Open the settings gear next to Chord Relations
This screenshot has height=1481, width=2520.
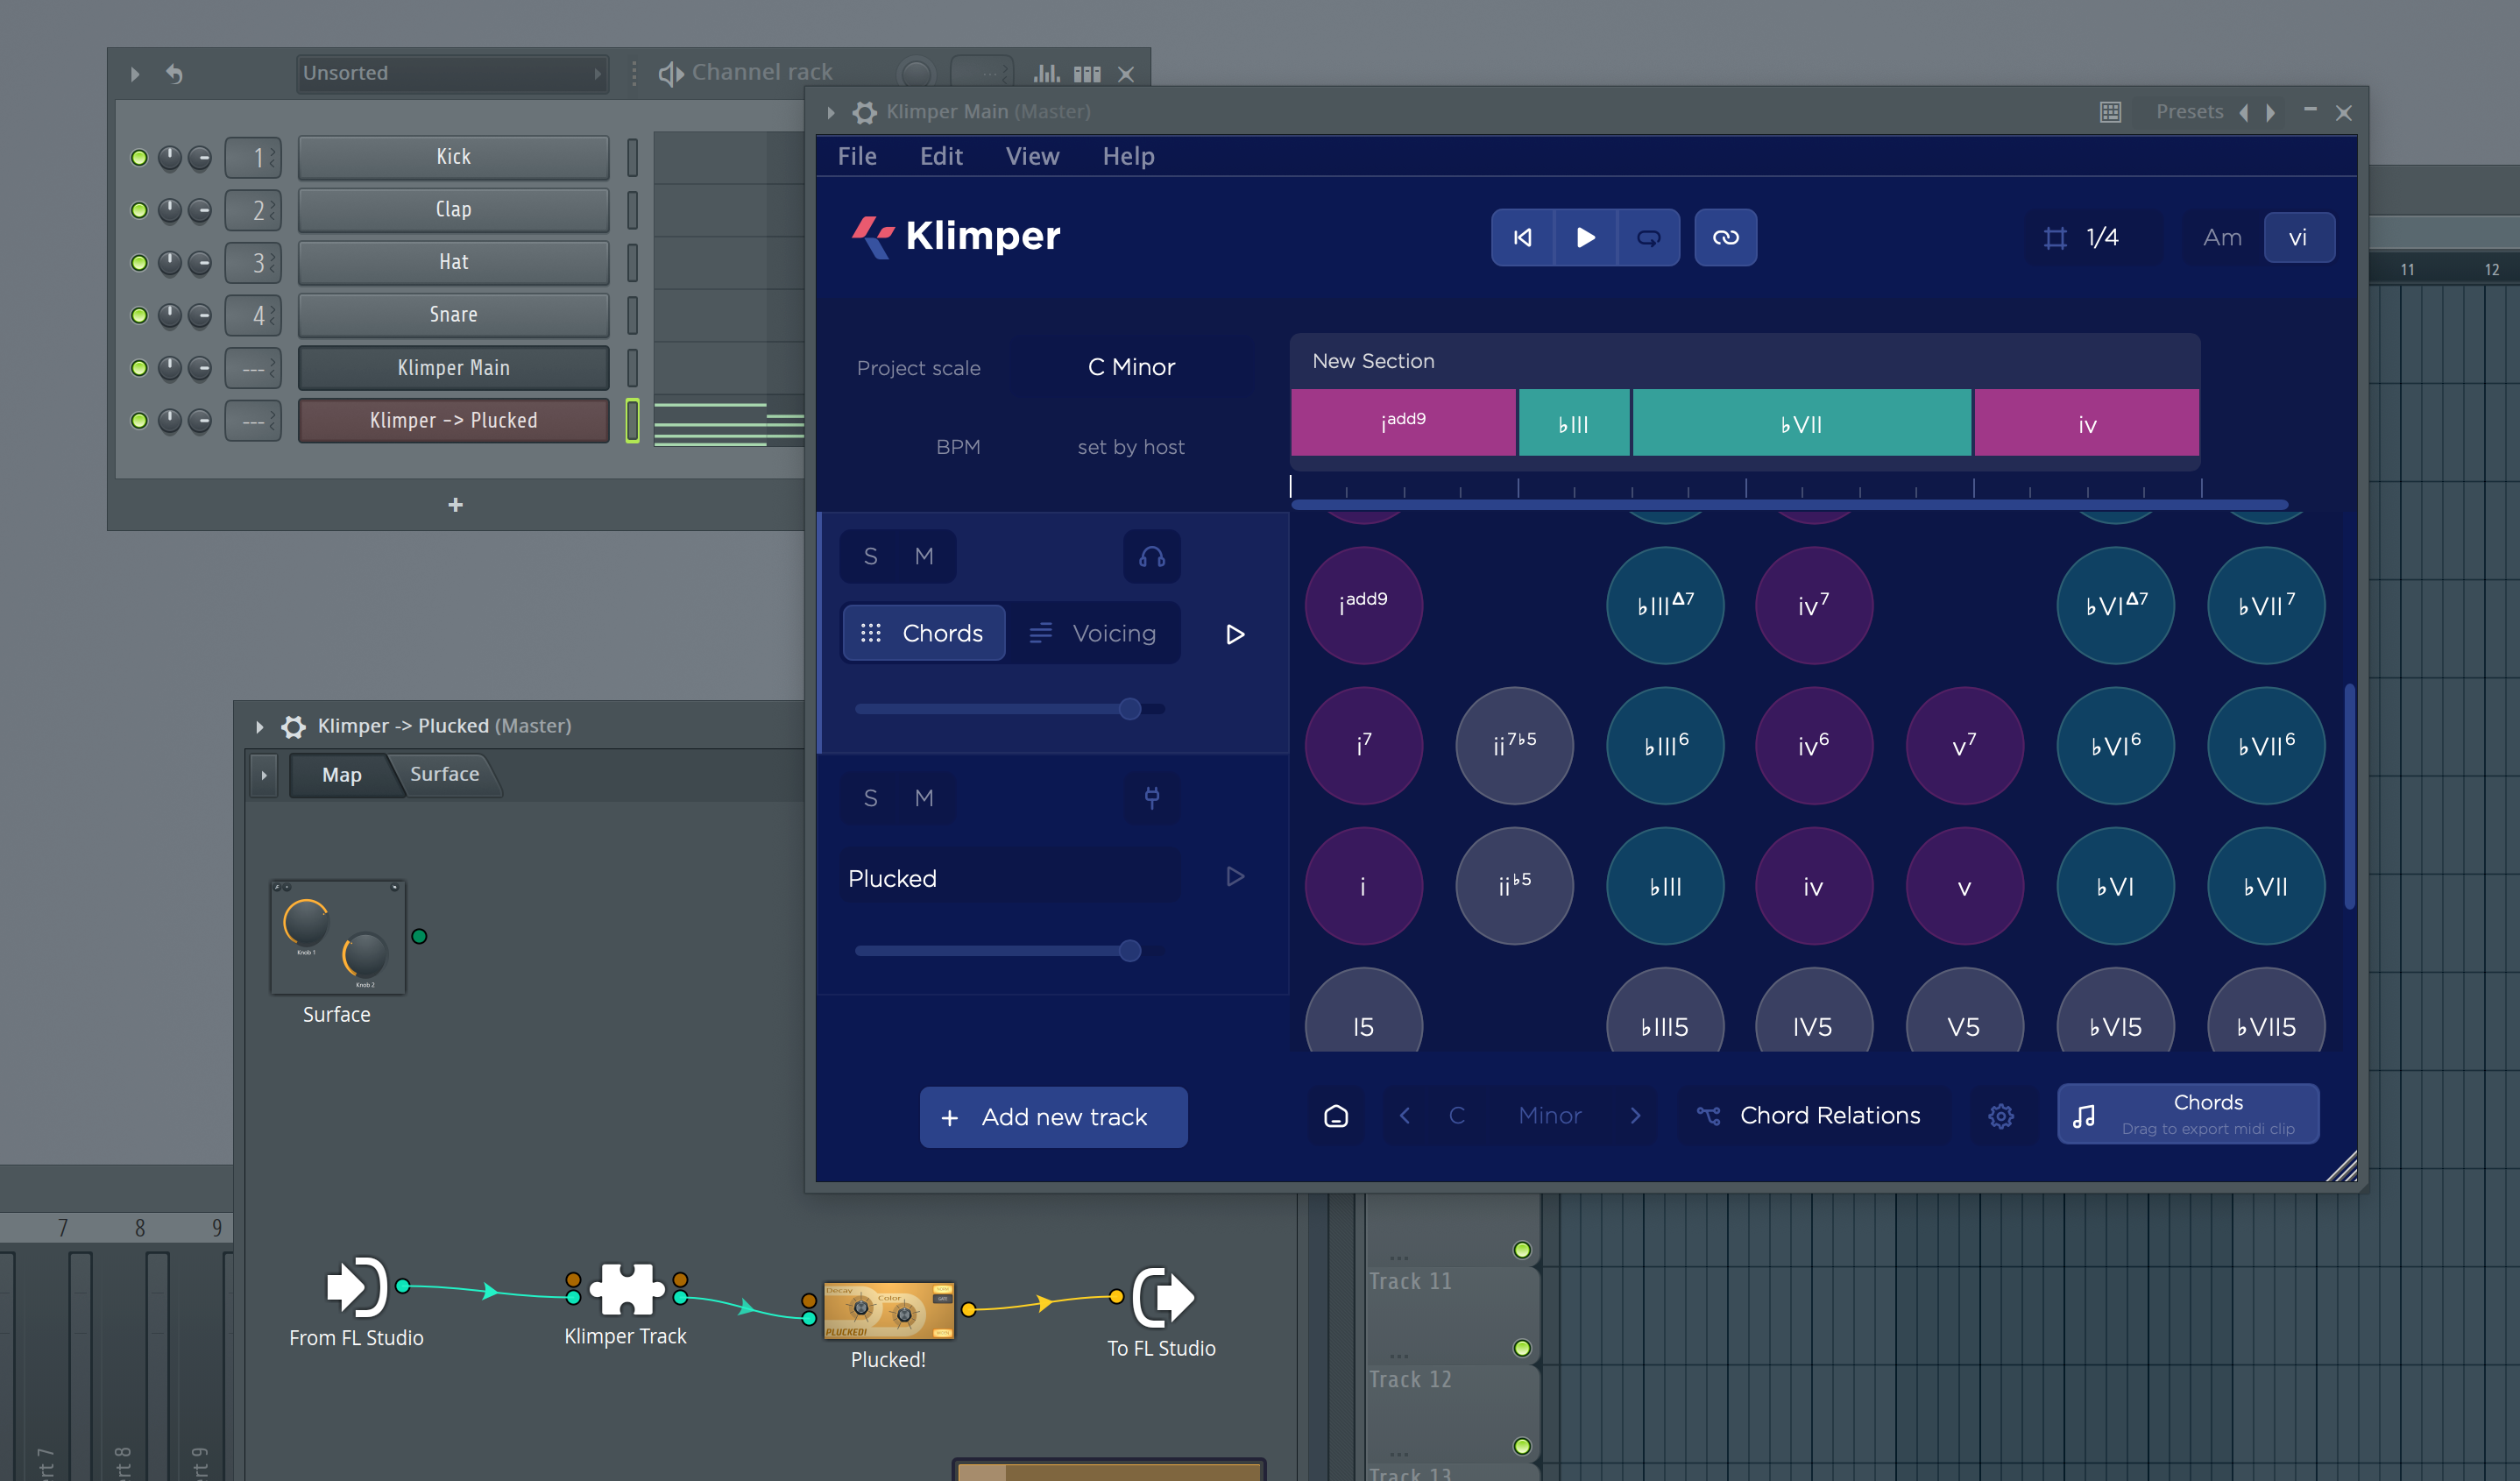coord(2000,1115)
